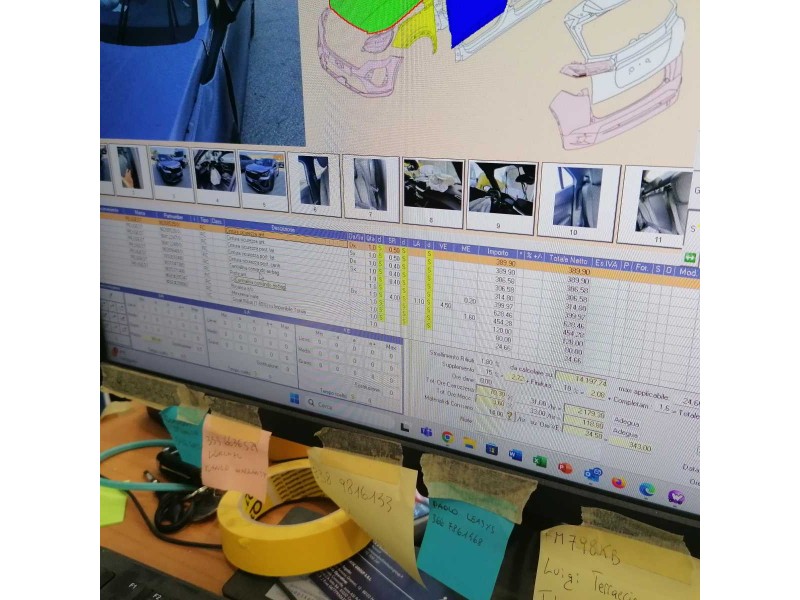Open photo thumbnail number 8
Image resolution: width=800 pixels, height=600 pixels.
[x=433, y=191]
